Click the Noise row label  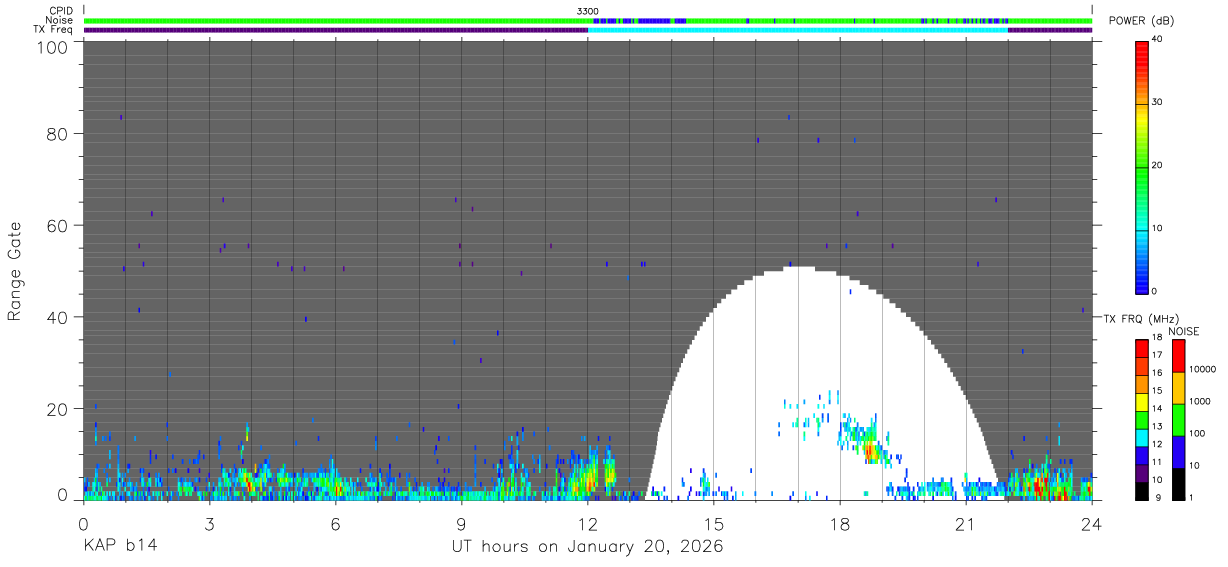click(61, 20)
